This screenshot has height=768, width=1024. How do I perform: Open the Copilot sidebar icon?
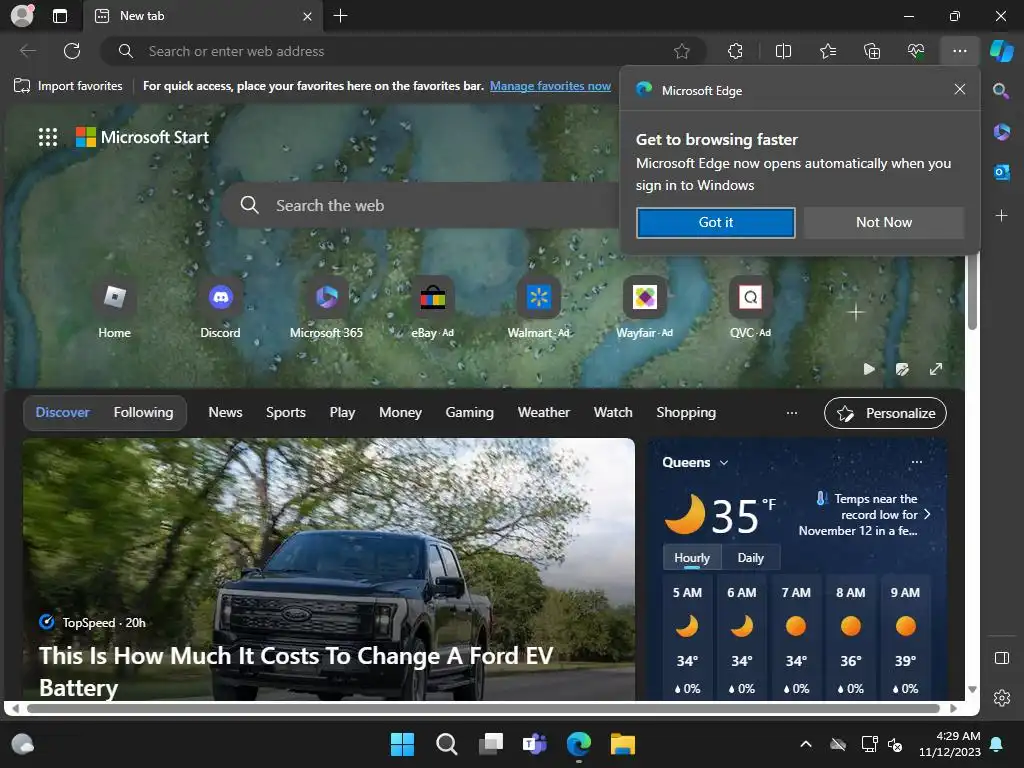tap(1001, 51)
